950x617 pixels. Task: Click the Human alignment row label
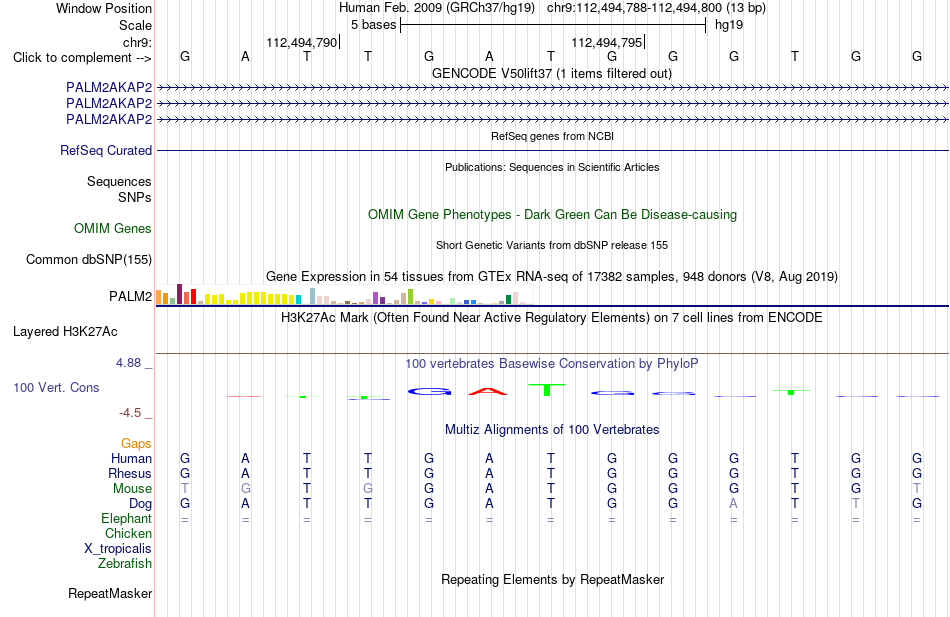click(x=131, y=459)
